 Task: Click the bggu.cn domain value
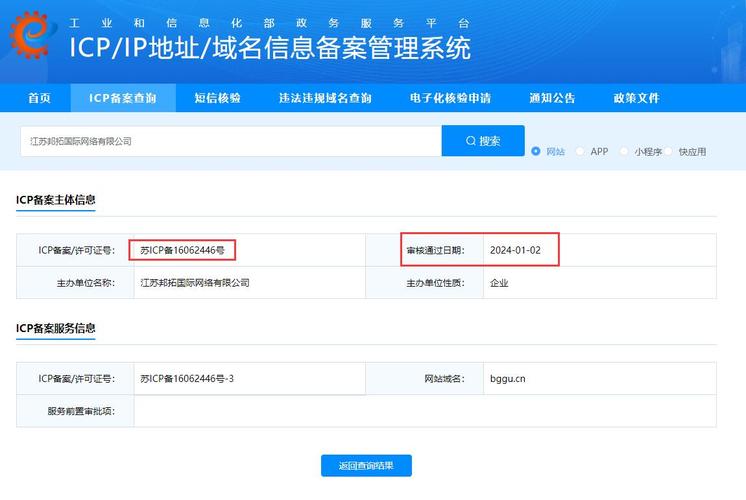(x=508, y=379)
